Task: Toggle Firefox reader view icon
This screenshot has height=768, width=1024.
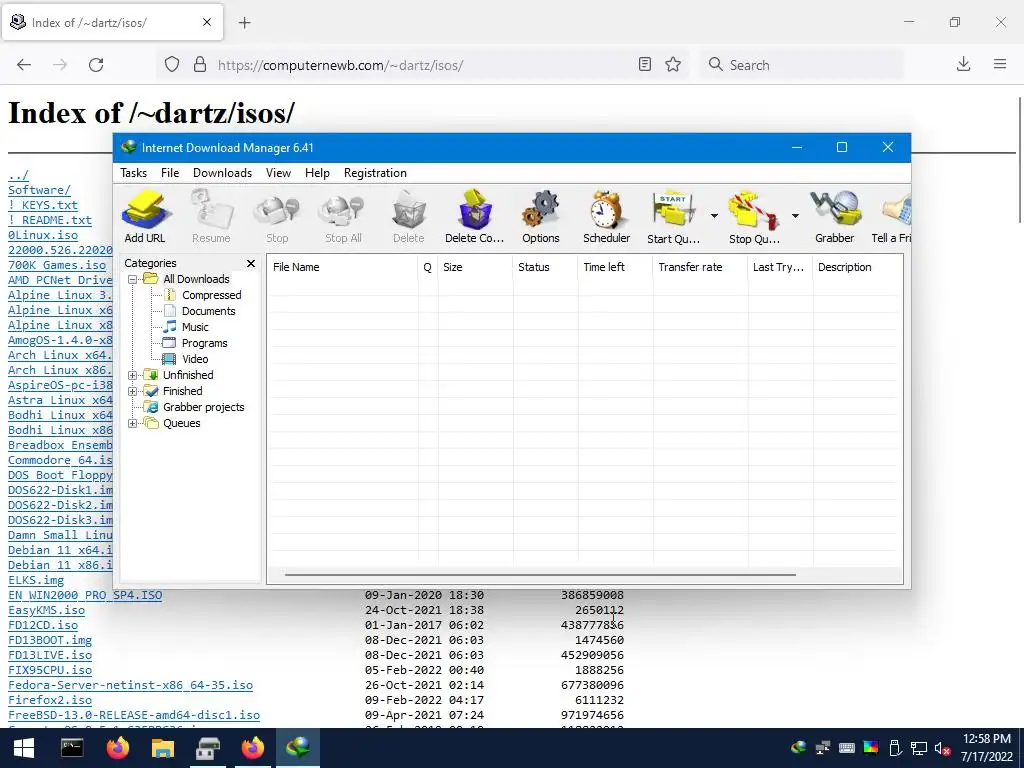Action: pyautogui.click(x=645, y=65)
